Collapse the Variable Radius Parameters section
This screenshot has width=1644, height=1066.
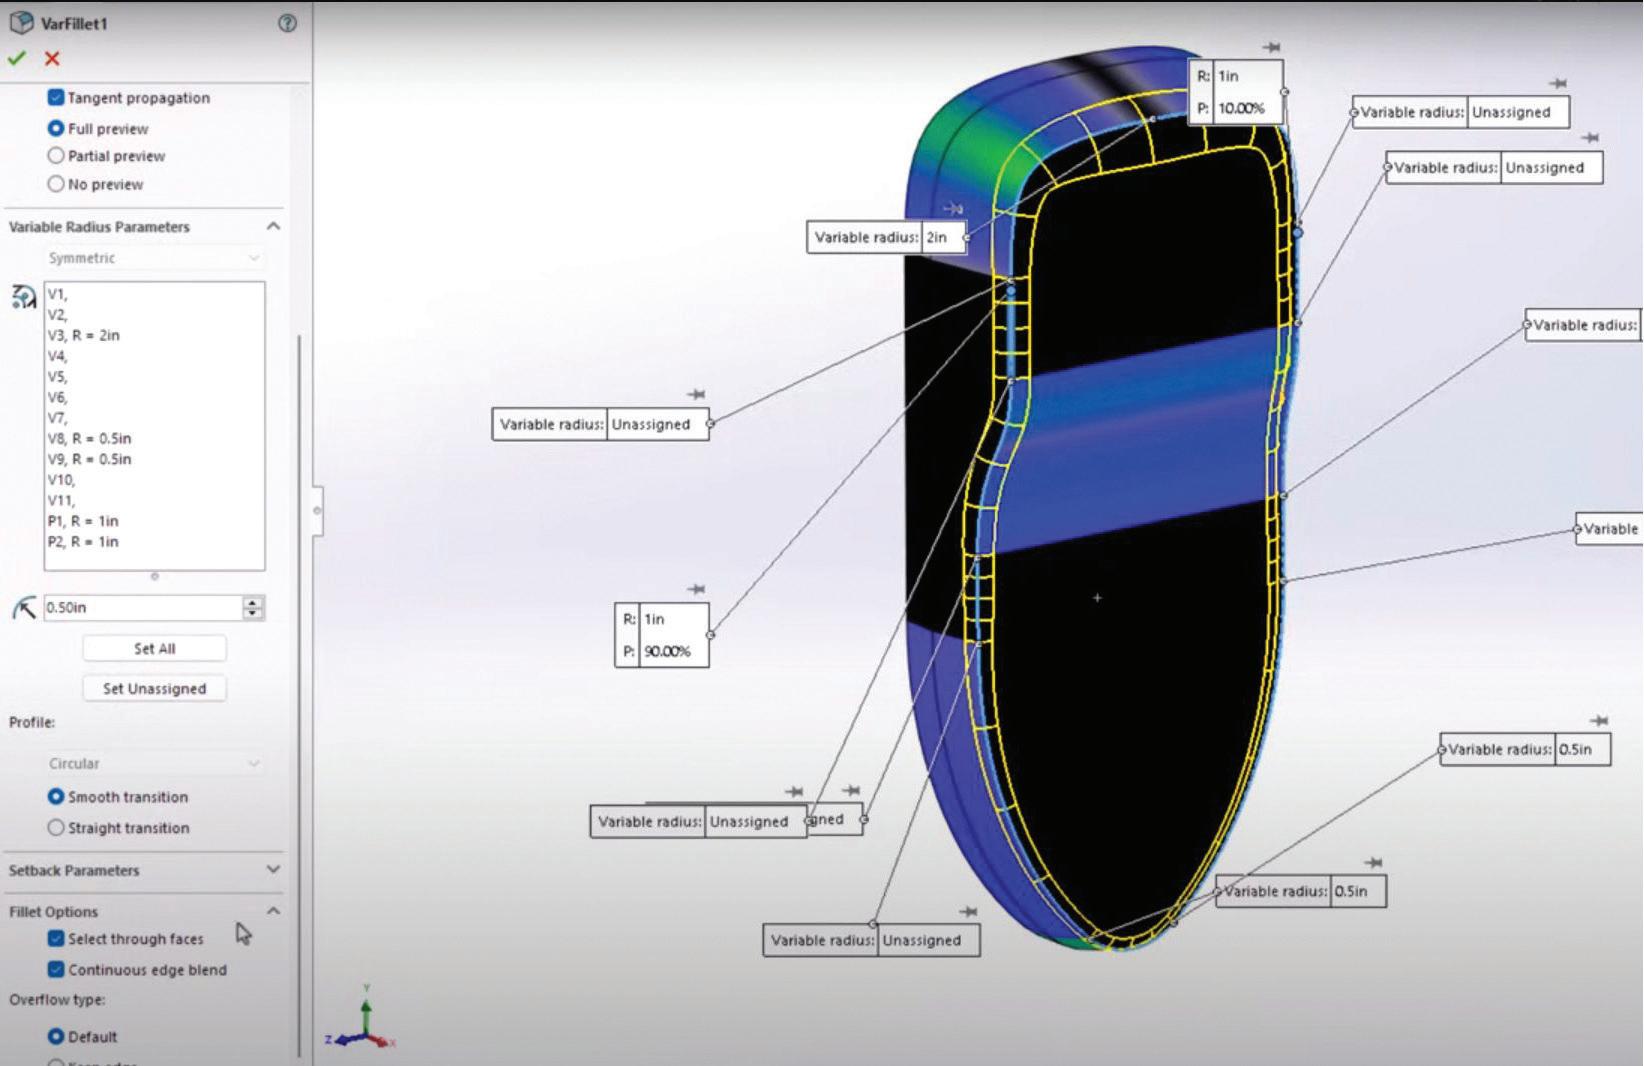pos(273,227)
